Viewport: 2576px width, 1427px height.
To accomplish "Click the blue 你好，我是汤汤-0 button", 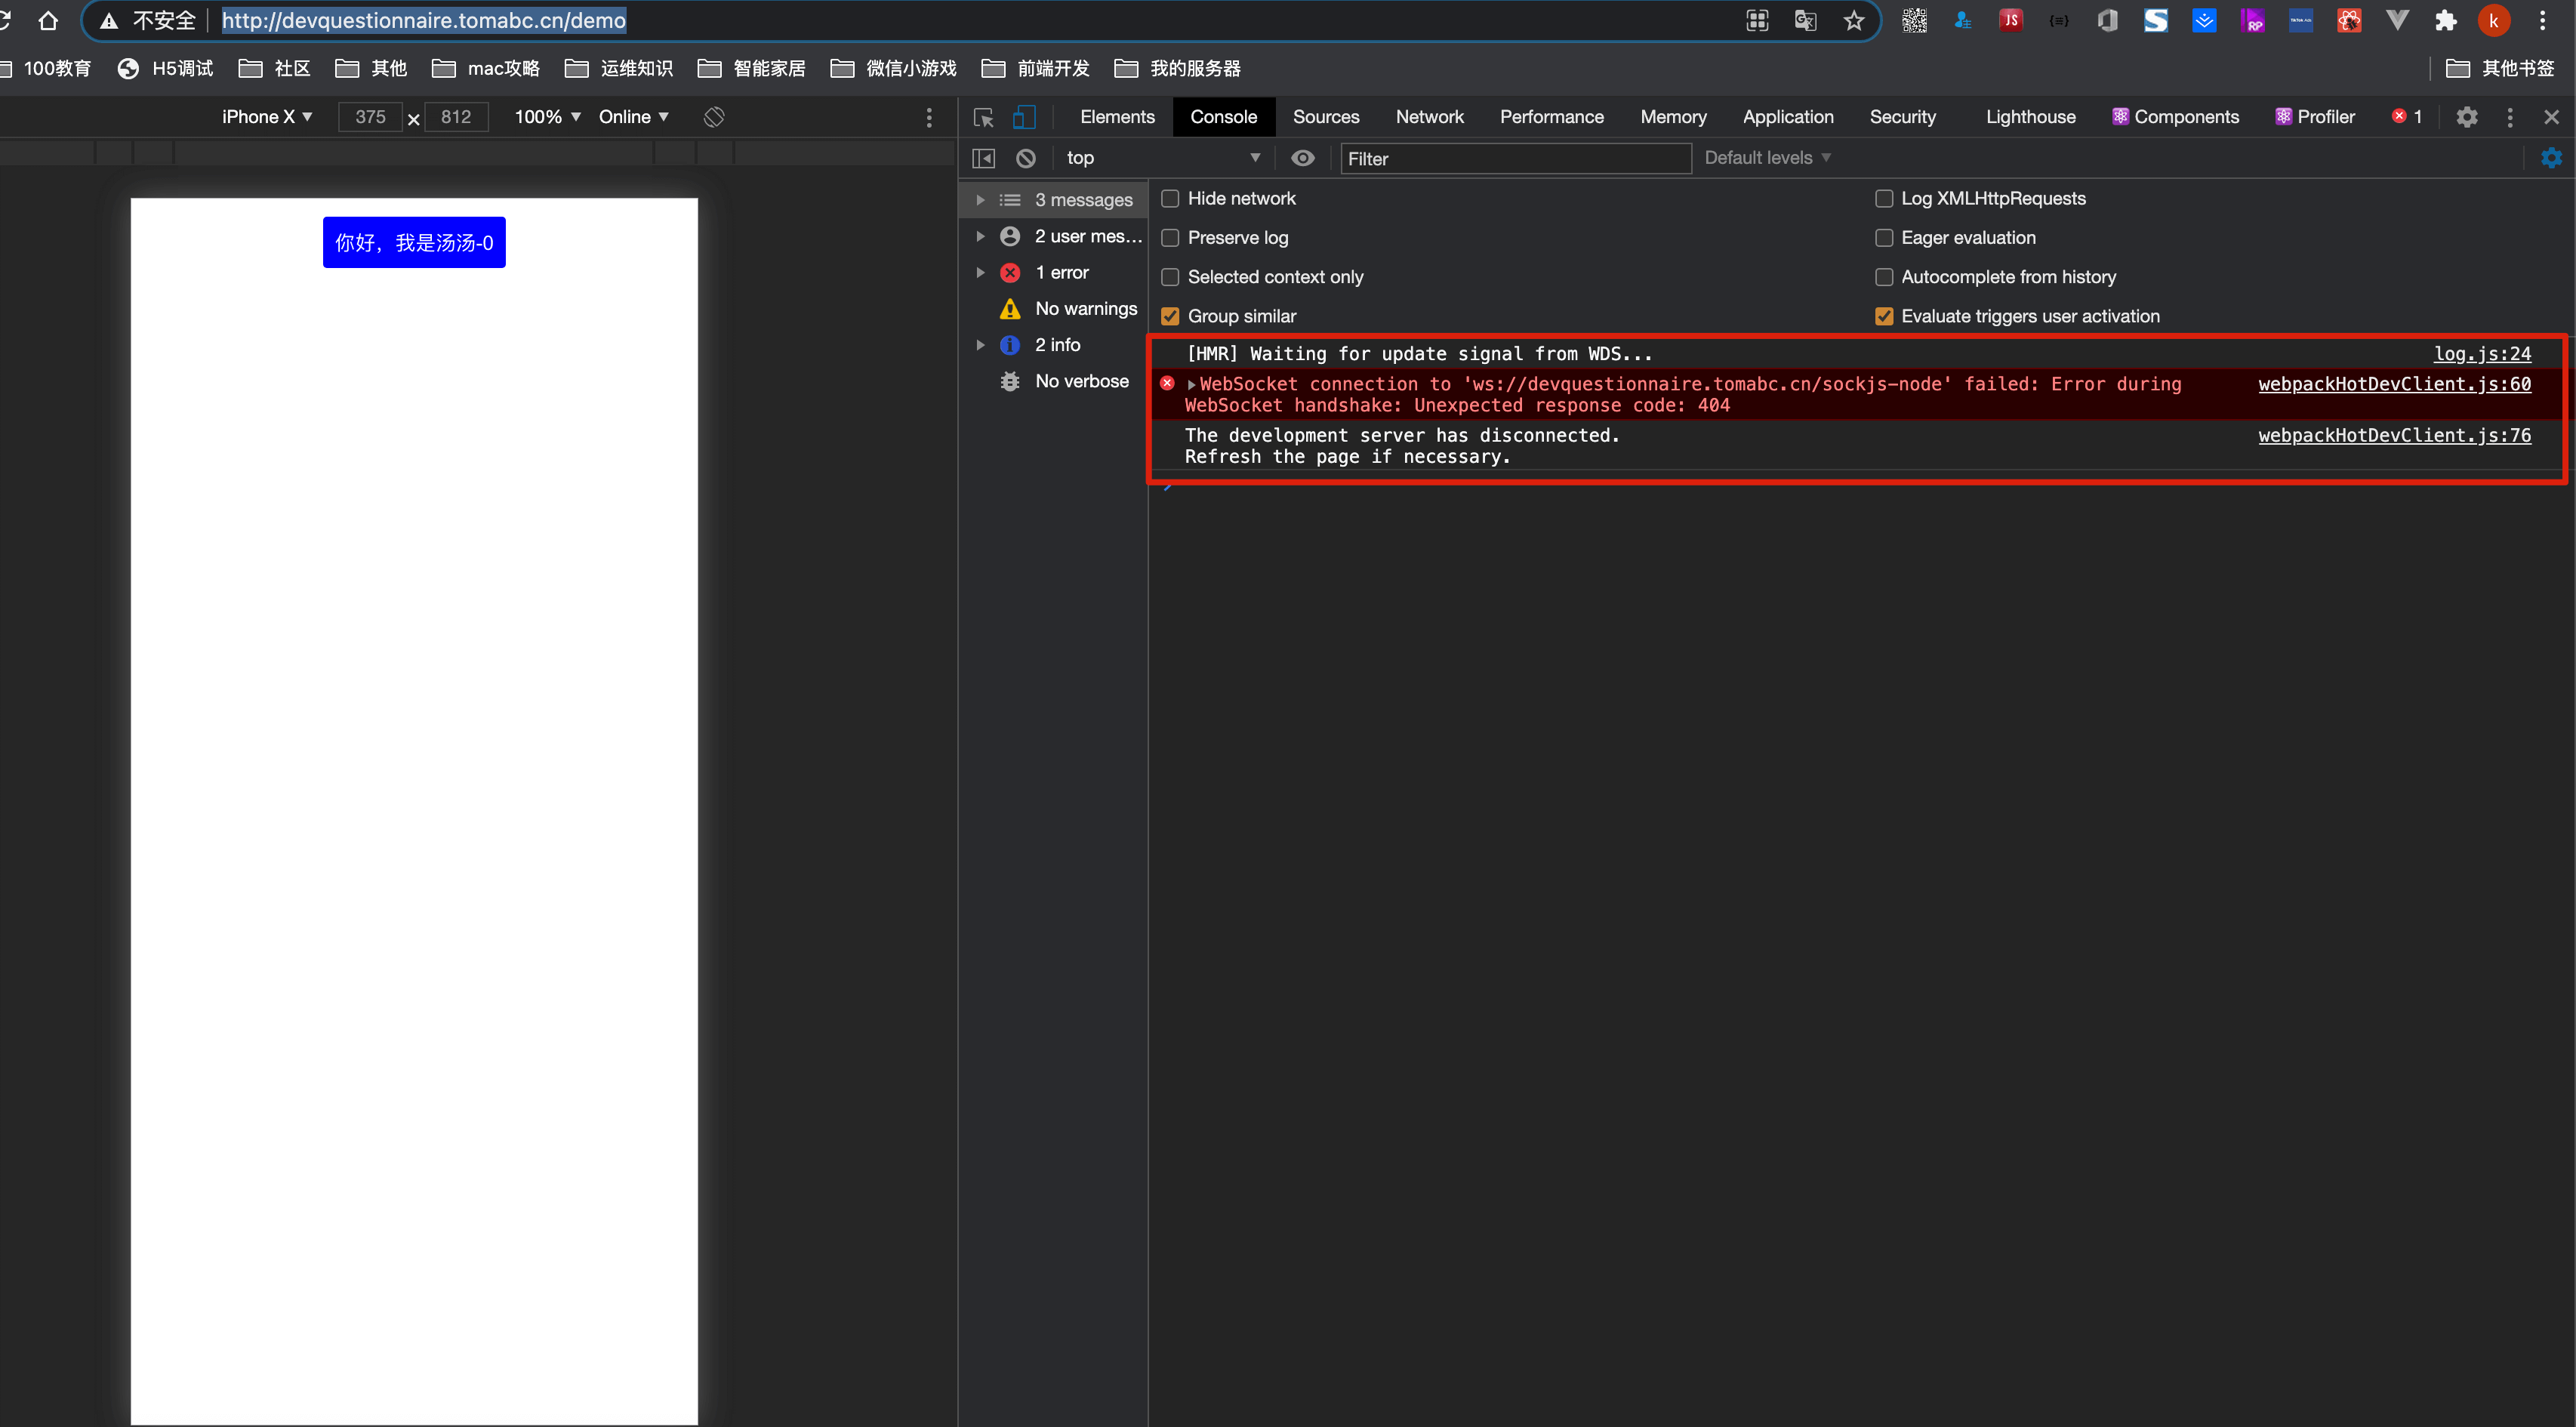I will 414,242.
